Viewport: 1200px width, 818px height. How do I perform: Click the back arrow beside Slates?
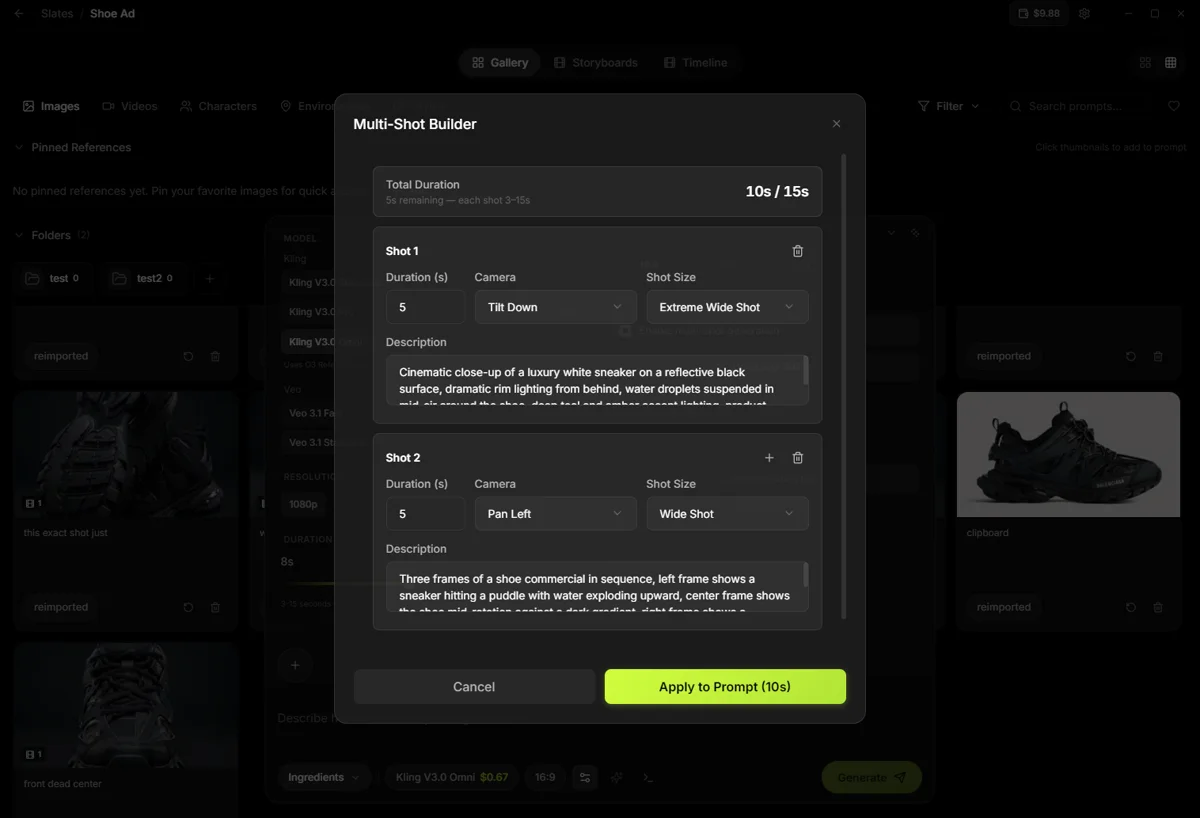pyautogui.click(x=19, y=14)
